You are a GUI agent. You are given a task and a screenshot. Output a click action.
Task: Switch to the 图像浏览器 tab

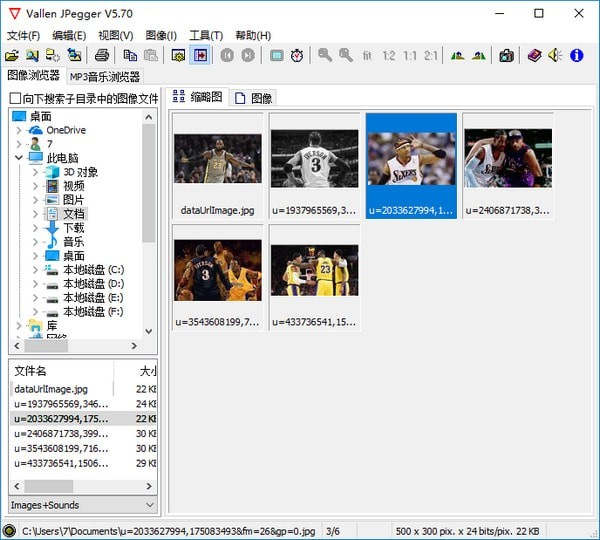point(34,75)
